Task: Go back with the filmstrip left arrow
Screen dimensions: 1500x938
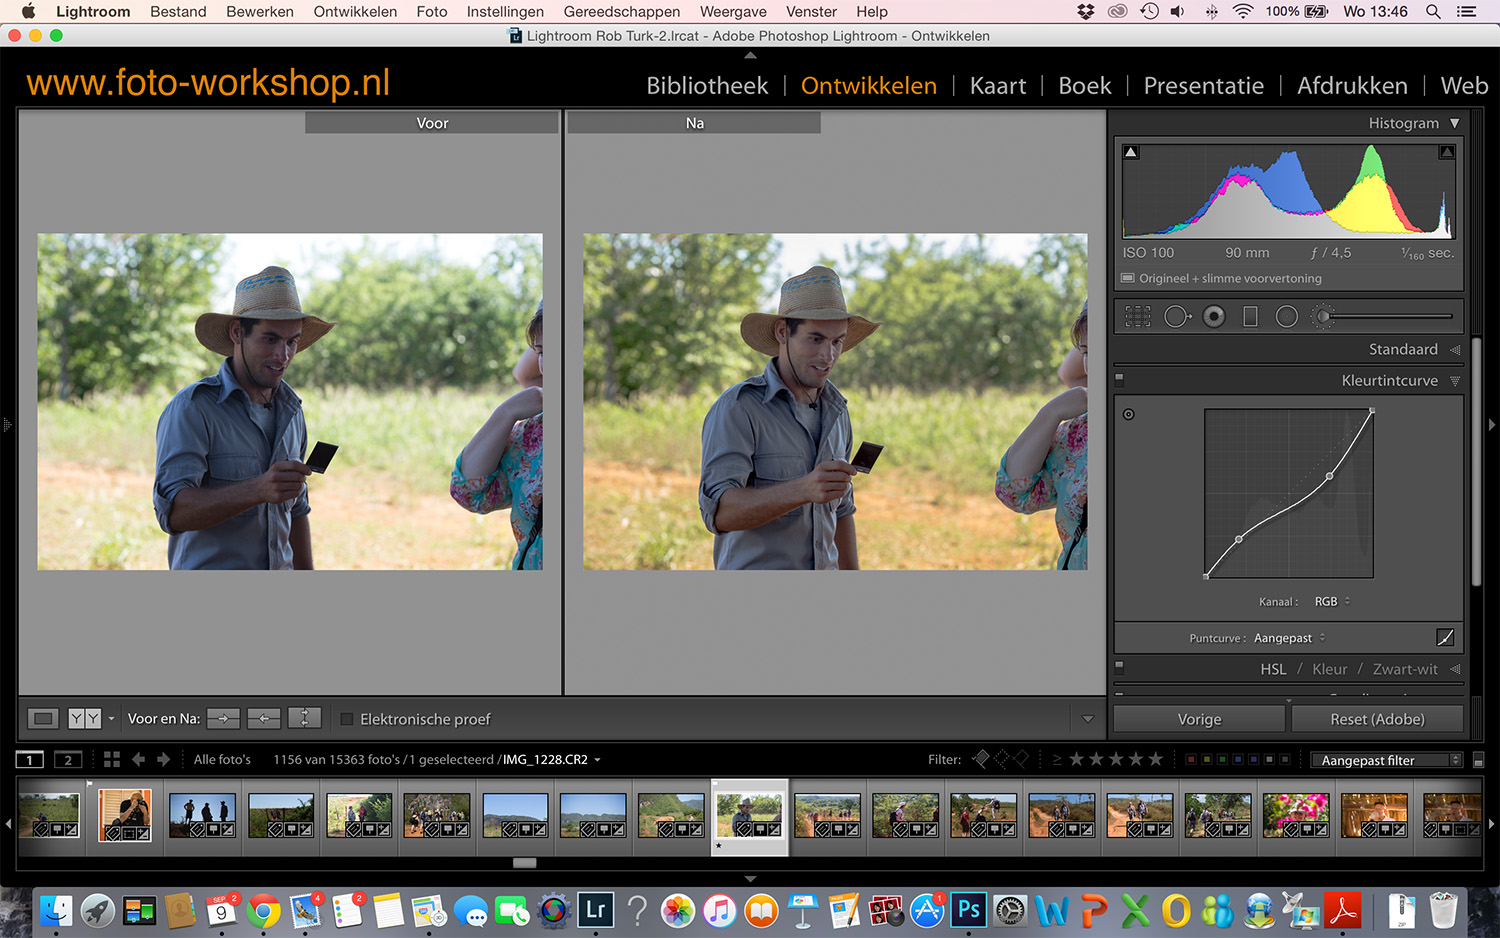Action: [x=139, y=760]
